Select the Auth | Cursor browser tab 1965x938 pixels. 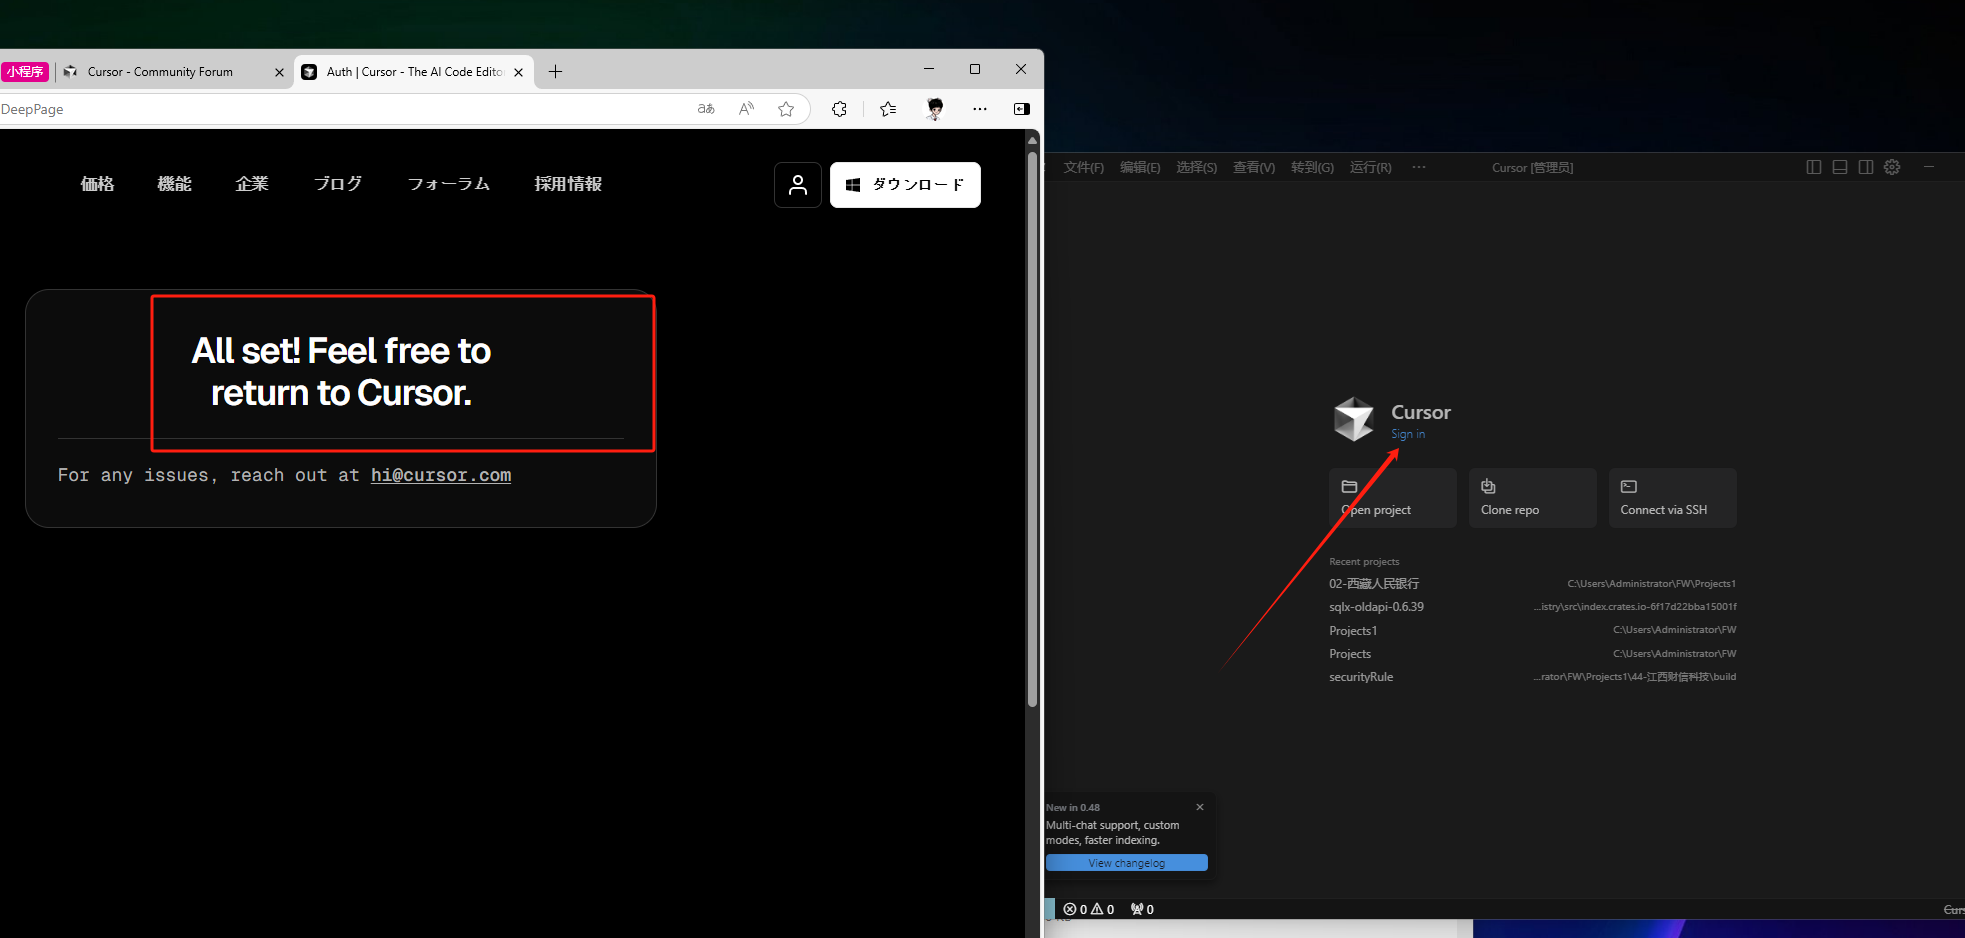414,72
